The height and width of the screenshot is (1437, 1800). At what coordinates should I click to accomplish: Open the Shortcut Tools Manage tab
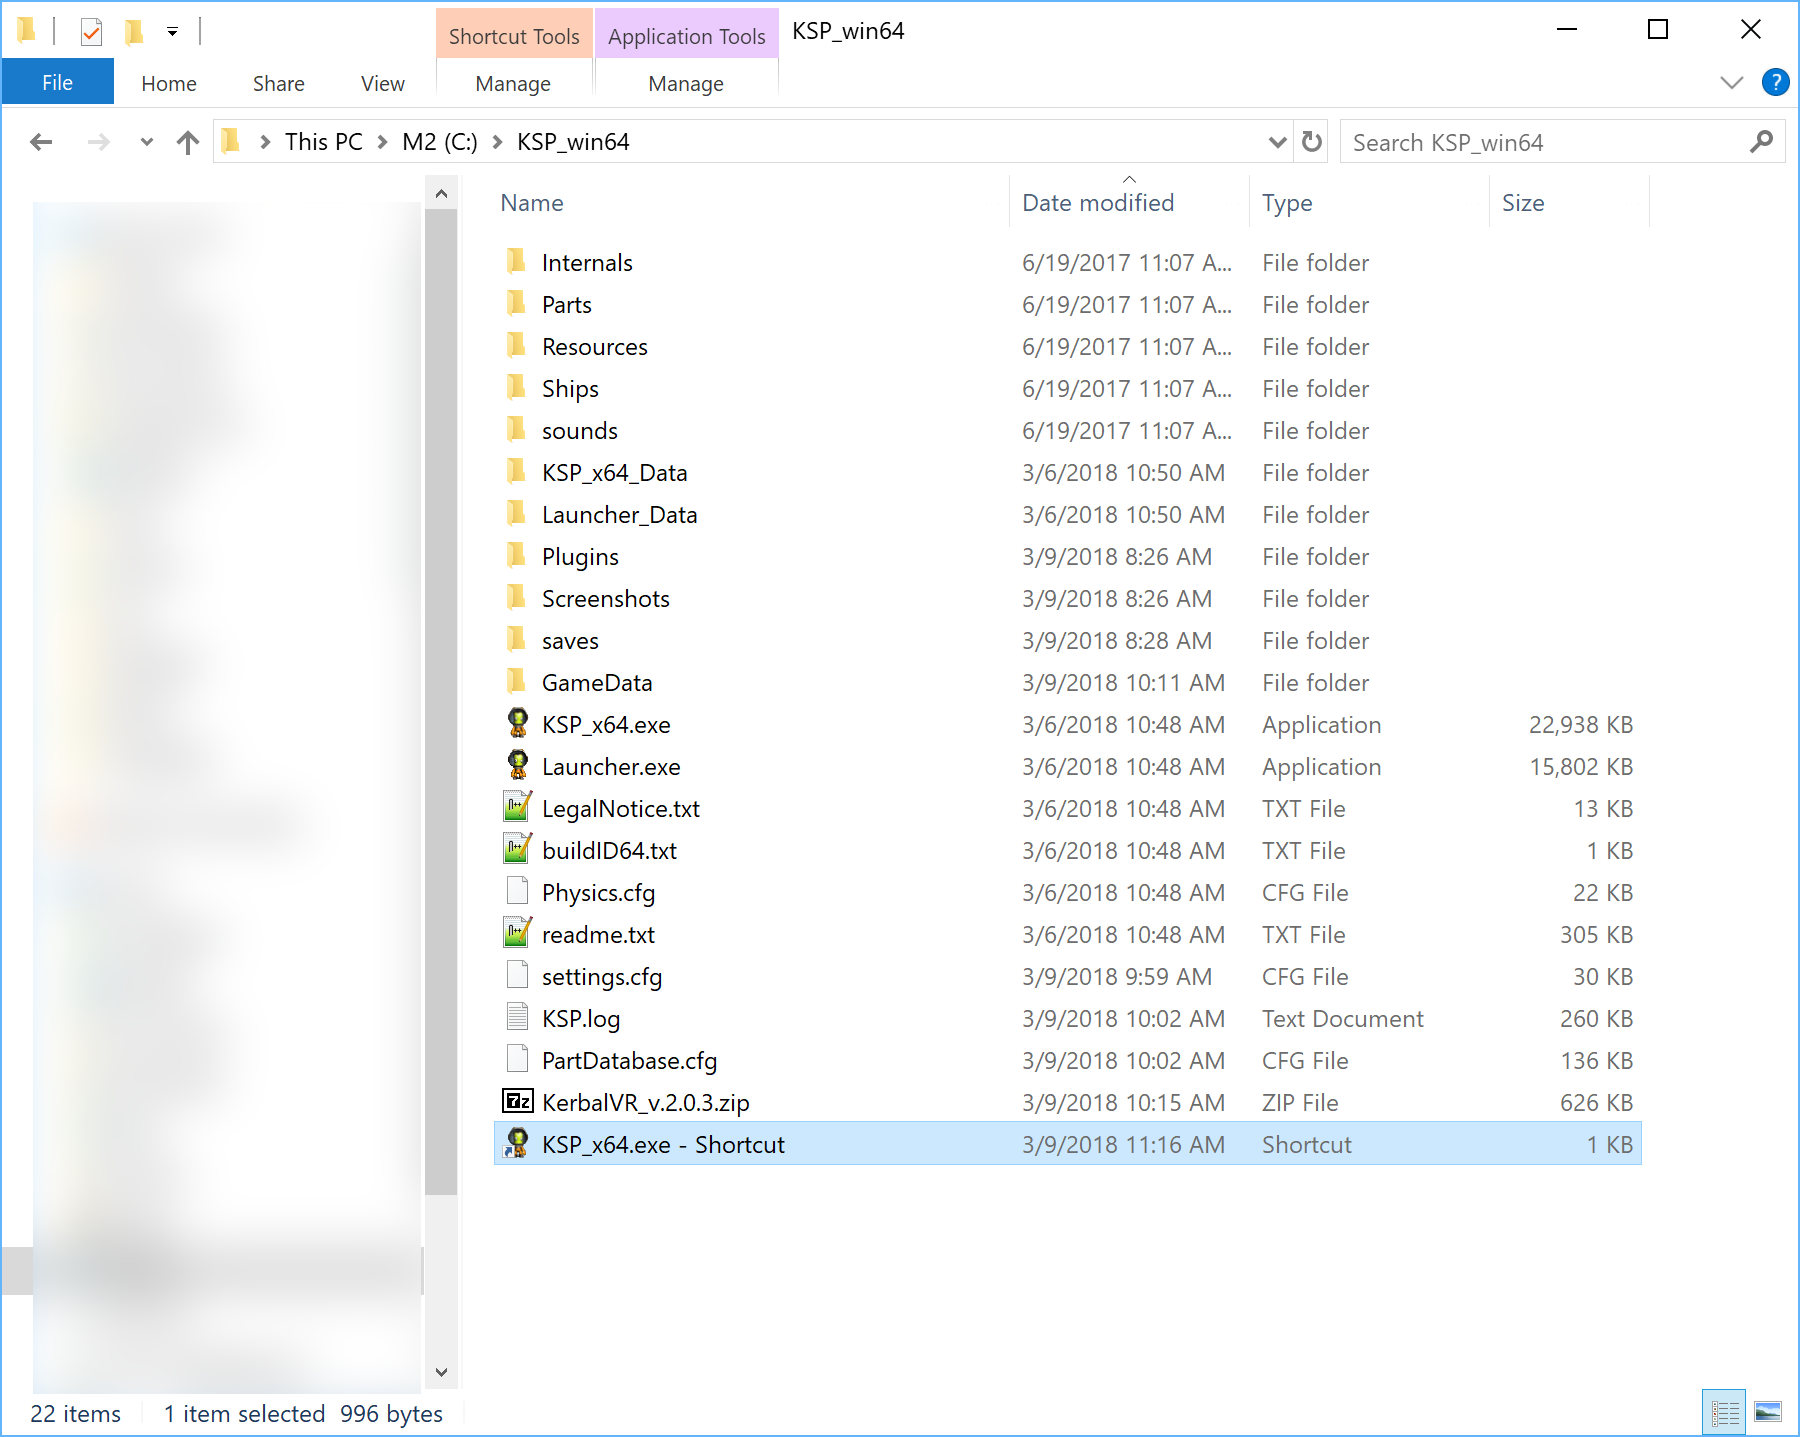pyautogui.click(x=513, y=84)
